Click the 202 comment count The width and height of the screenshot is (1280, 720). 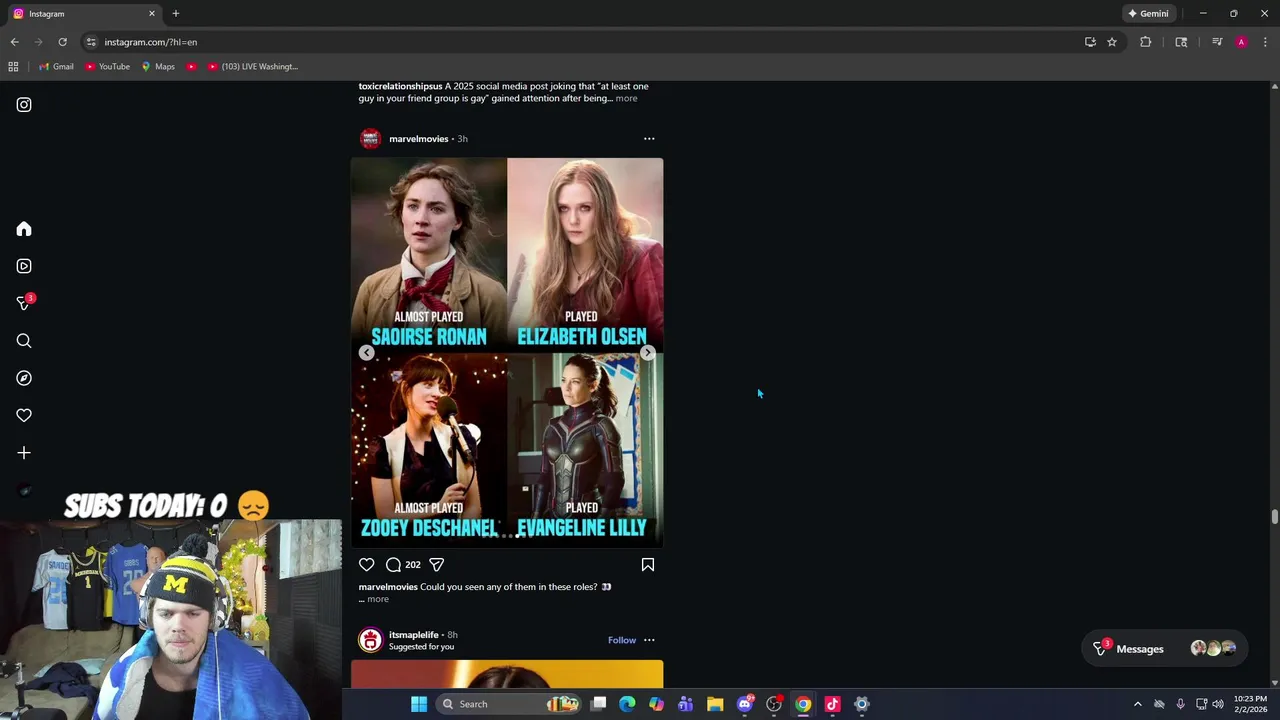(412, 565)
